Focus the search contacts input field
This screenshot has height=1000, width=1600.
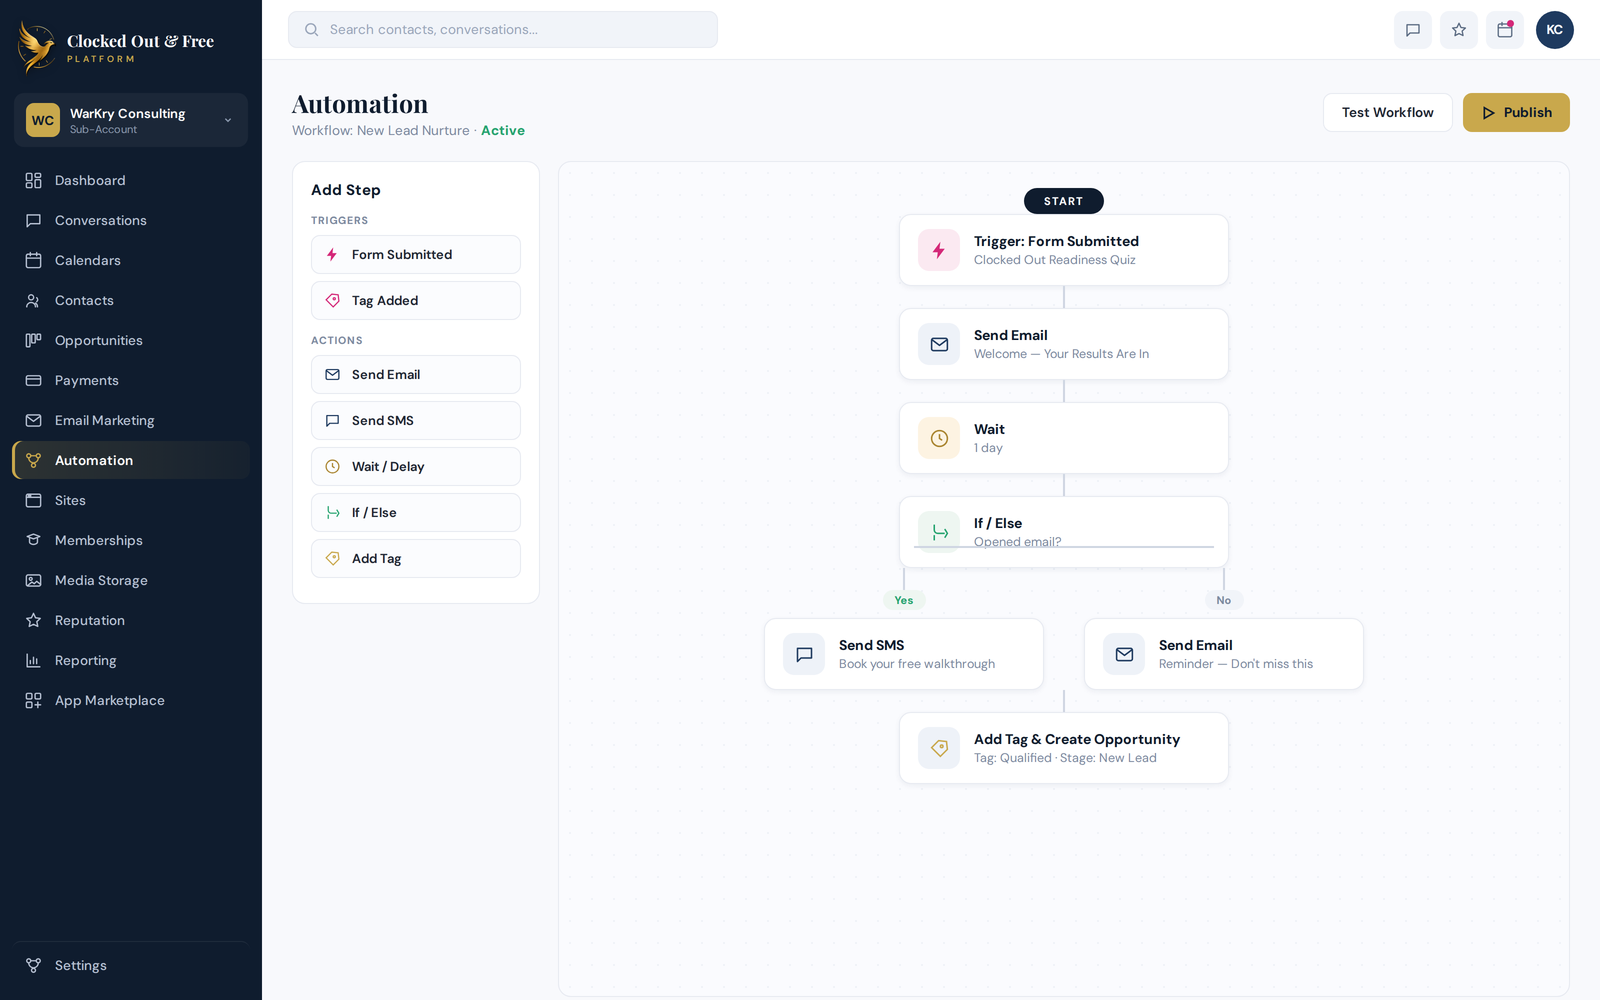coord(503,29)
